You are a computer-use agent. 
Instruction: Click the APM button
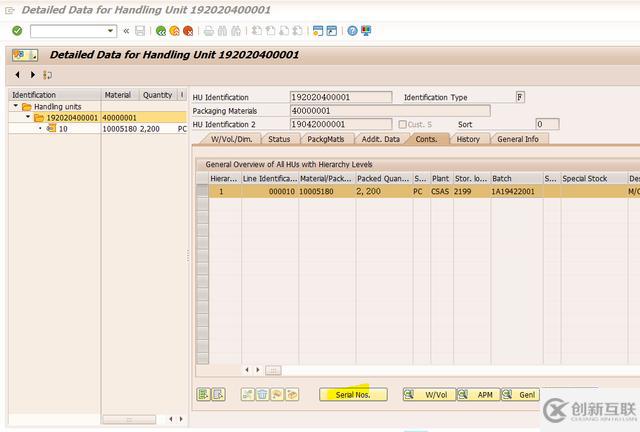478,395
